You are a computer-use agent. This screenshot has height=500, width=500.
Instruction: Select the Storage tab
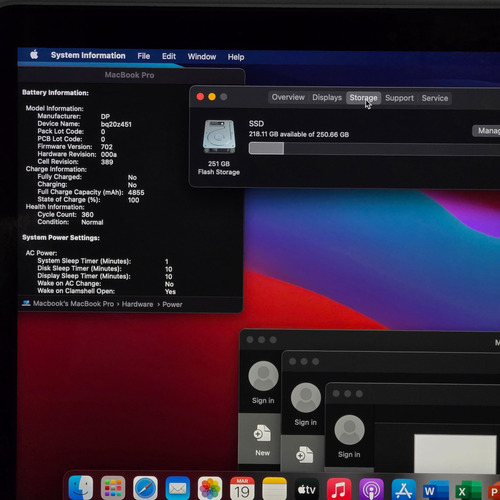click(363, 98)
